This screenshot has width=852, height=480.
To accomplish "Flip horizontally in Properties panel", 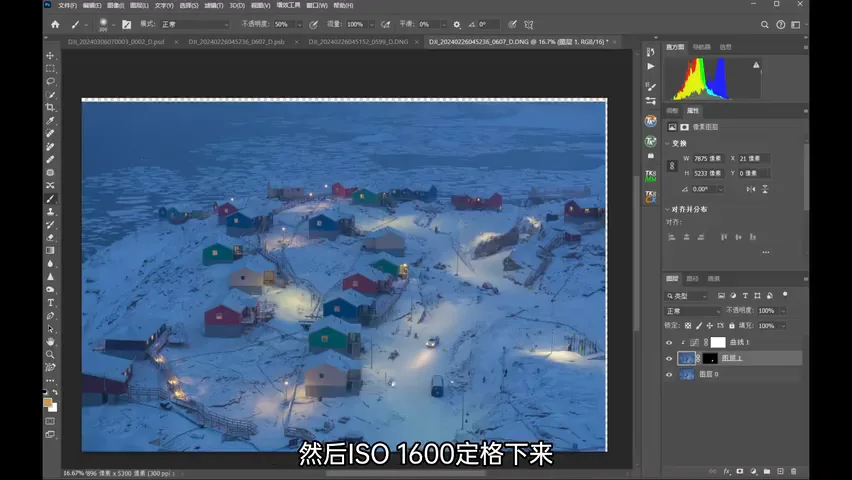I will (750, 189).
